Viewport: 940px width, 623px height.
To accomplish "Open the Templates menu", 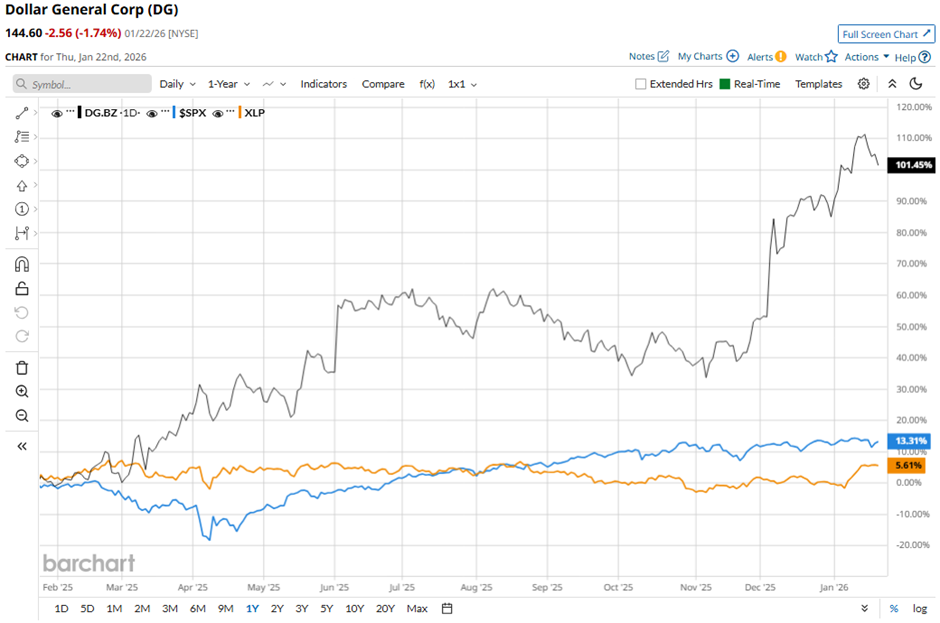I will pyautogui.click(x=818, y=84).
